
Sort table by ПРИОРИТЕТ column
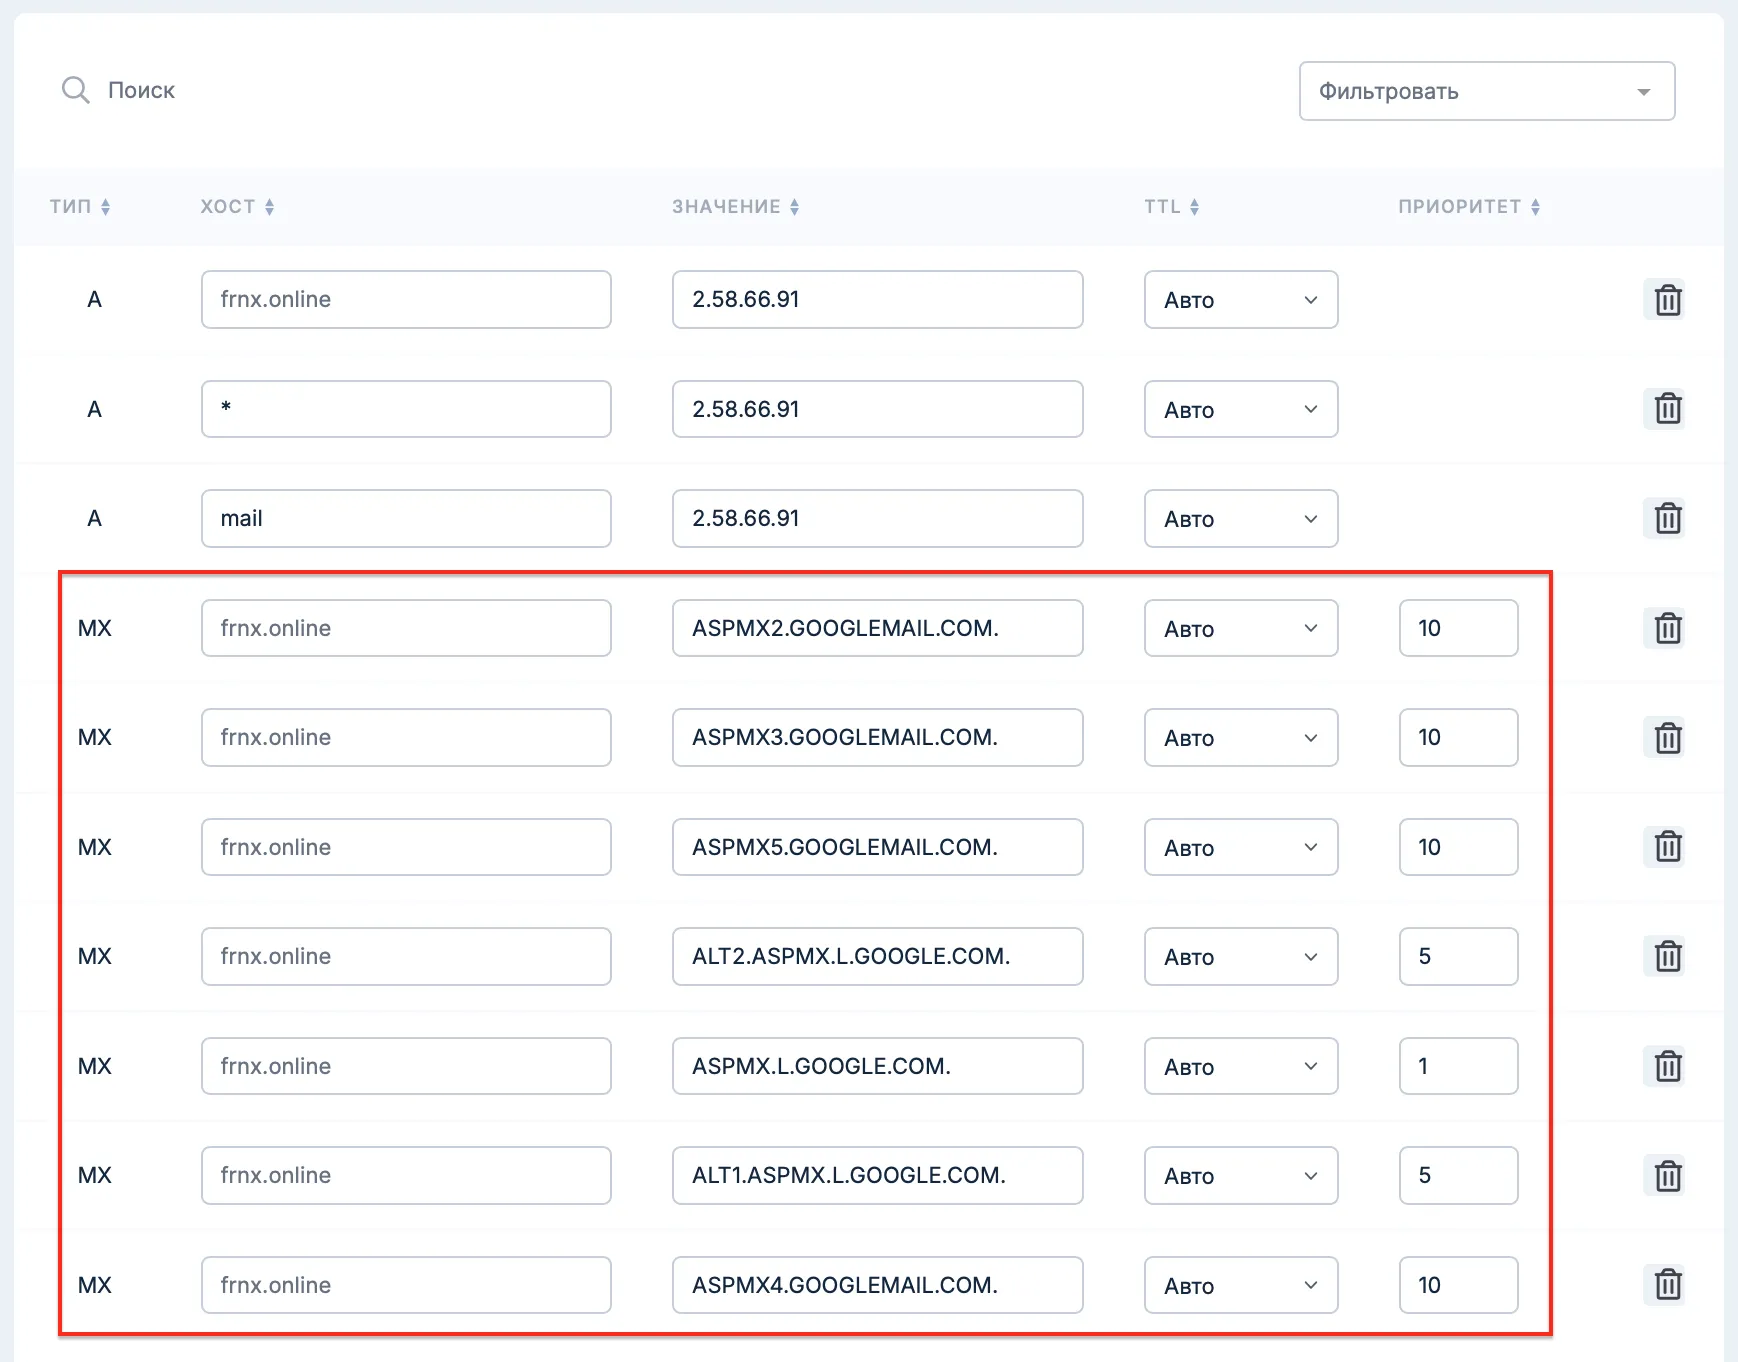pyautogui.click(x=1468, y=207)
